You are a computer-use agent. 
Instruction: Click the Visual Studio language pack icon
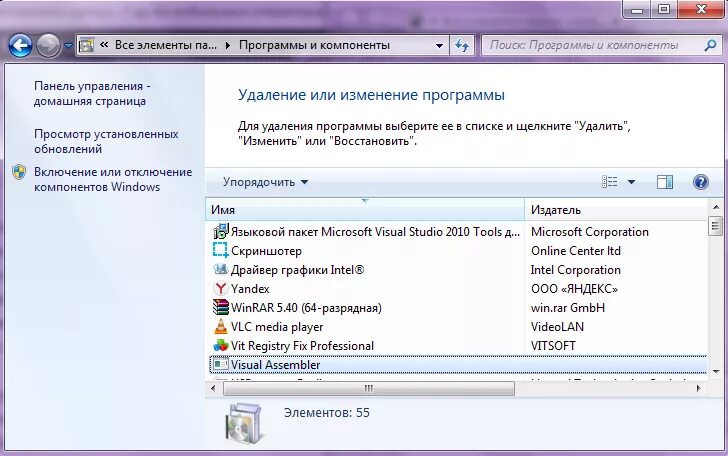click(x=221, y=231)
